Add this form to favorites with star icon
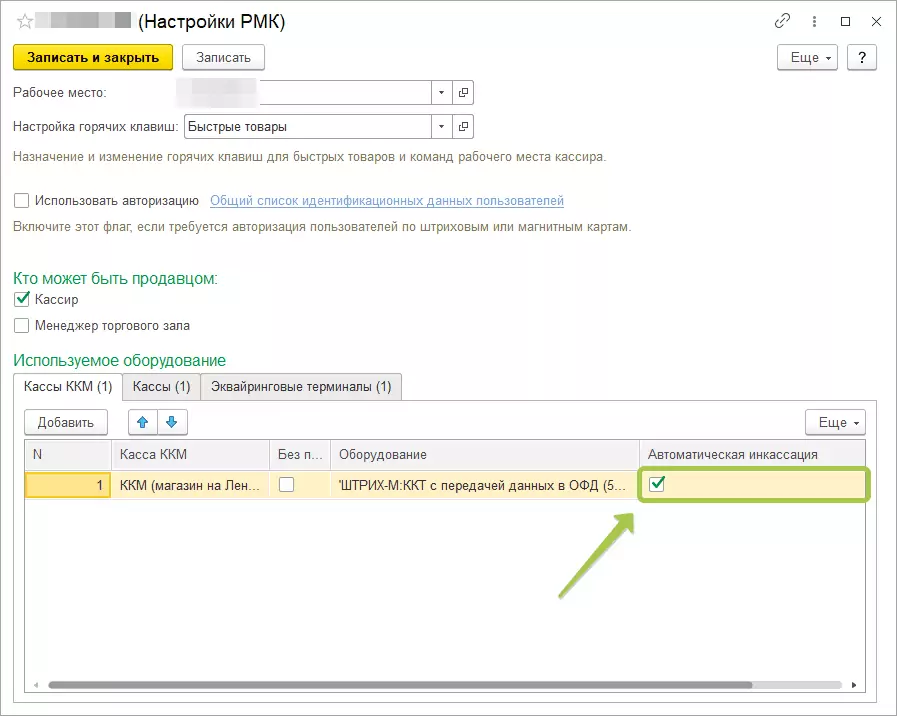Image resolution: width=897 pixels, height=716 pixels. [25, 21]
